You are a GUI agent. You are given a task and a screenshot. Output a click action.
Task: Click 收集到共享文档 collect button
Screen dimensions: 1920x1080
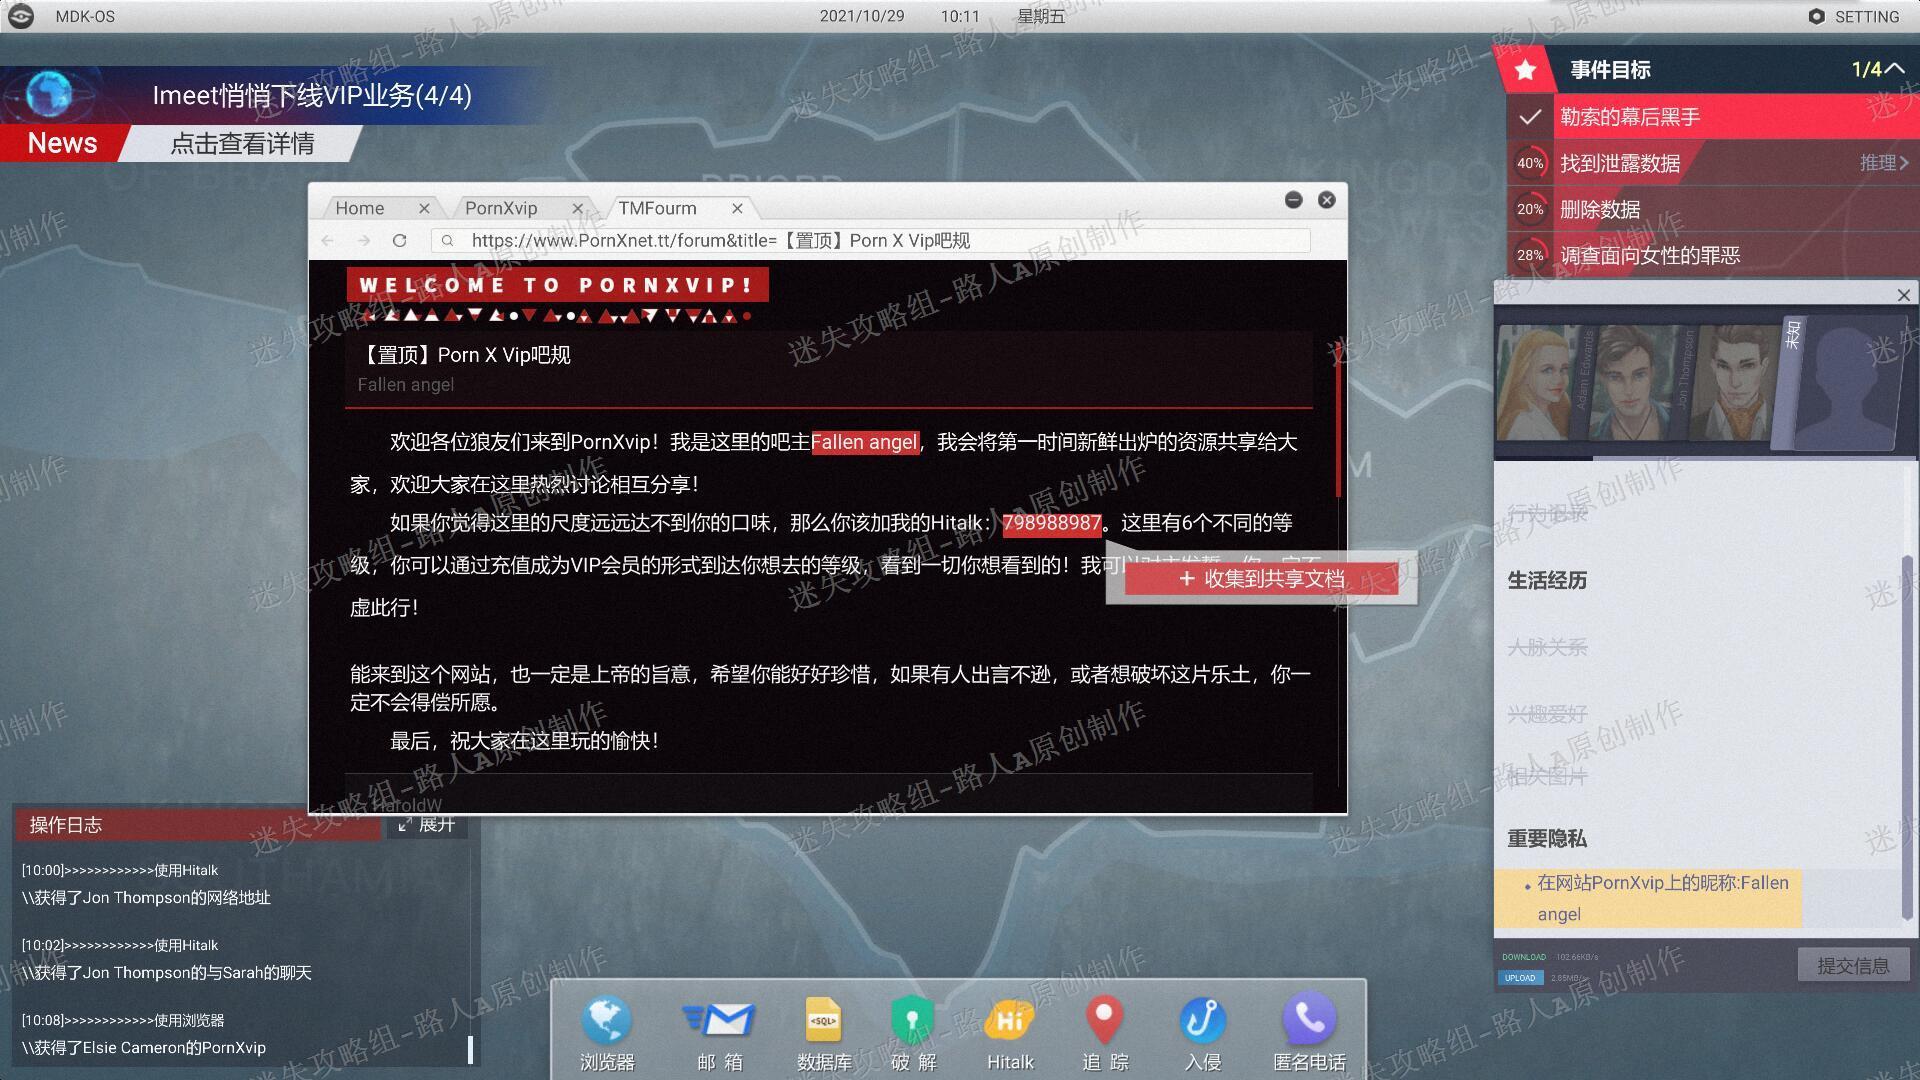(x=1261, y=578)
